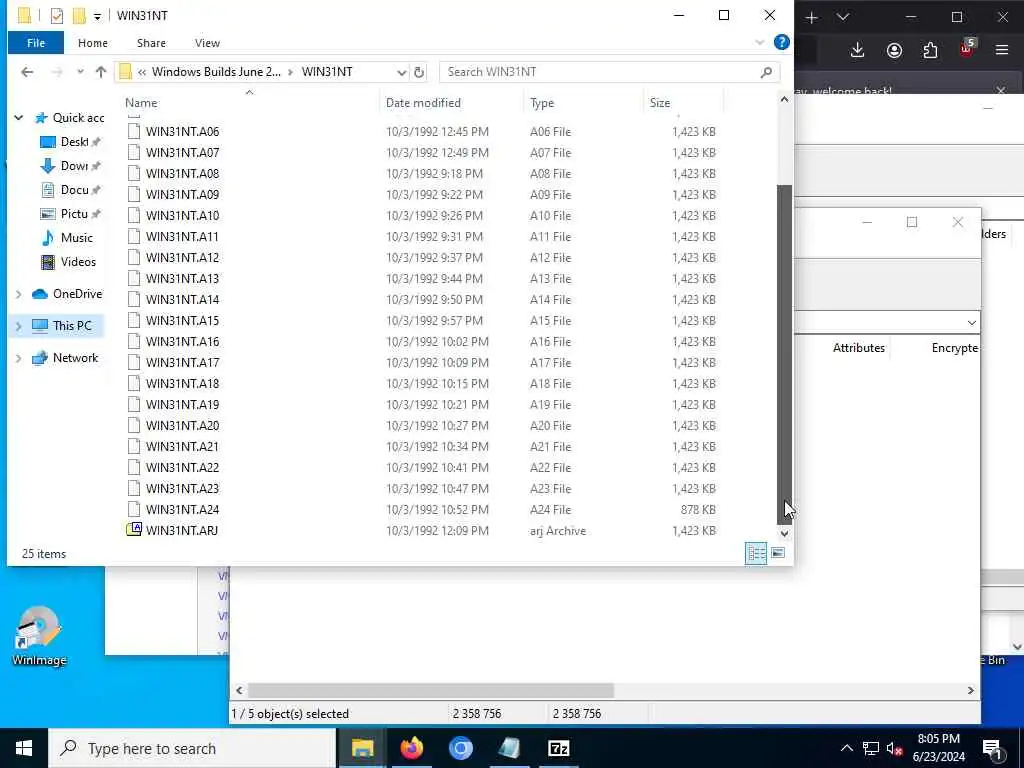Open Music in navigation pane
Screen dimensions: 1024x768
click(67, 238)
